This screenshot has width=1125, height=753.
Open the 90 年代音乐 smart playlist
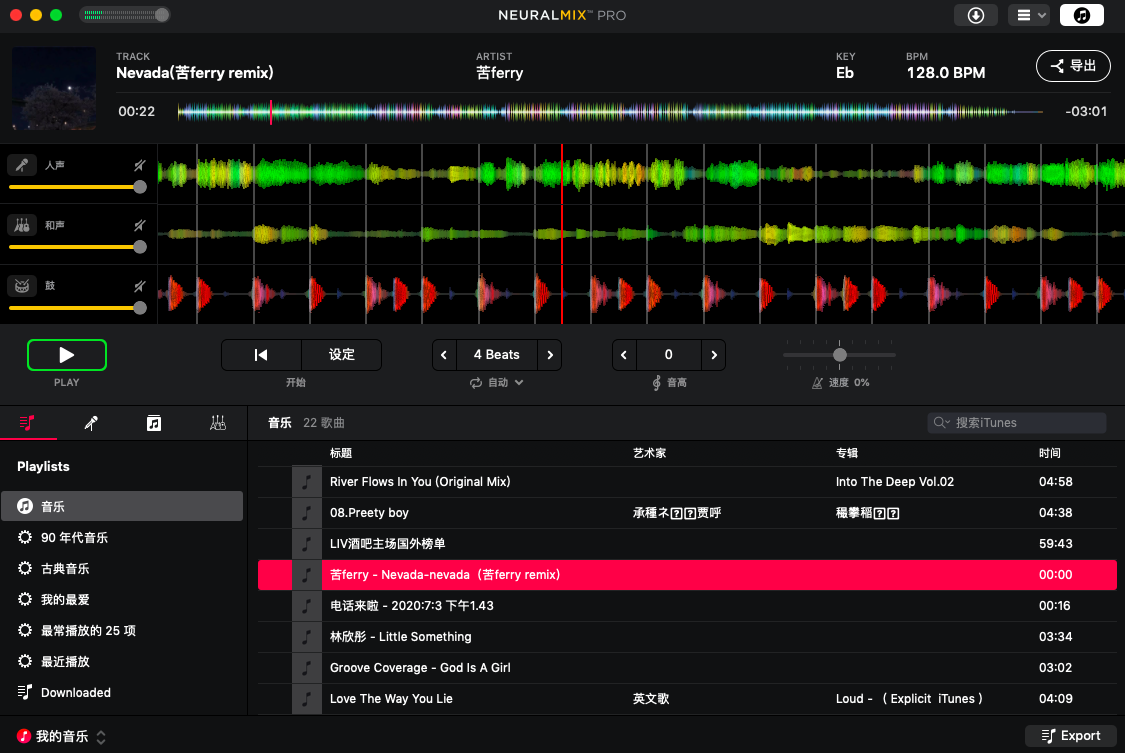(122, 538)
